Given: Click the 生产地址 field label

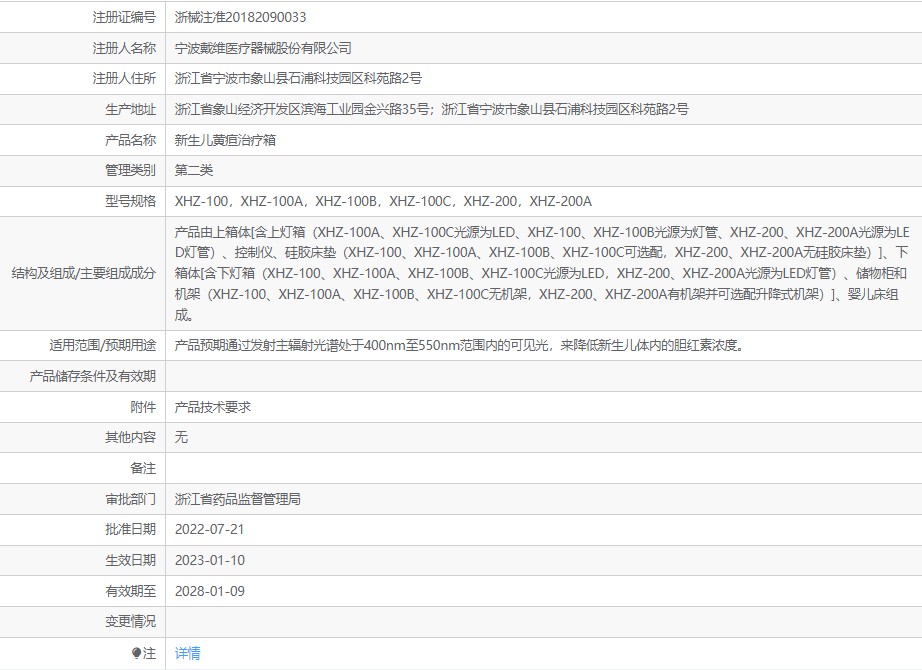Looking at the screenshot, I should pos(131,109).
